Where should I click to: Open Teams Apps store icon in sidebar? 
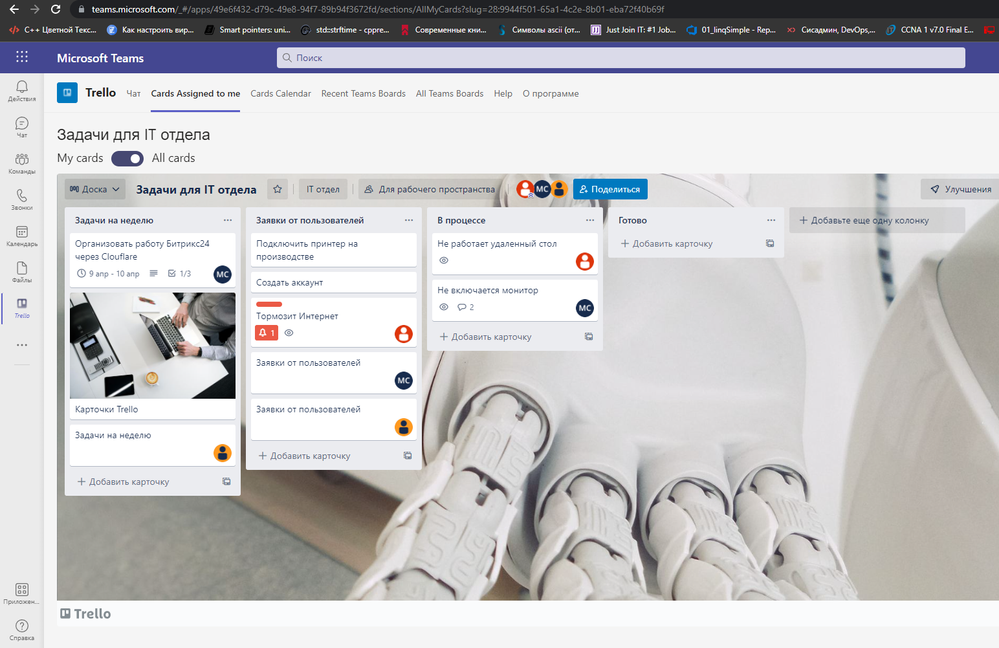[x=21, y=593]
